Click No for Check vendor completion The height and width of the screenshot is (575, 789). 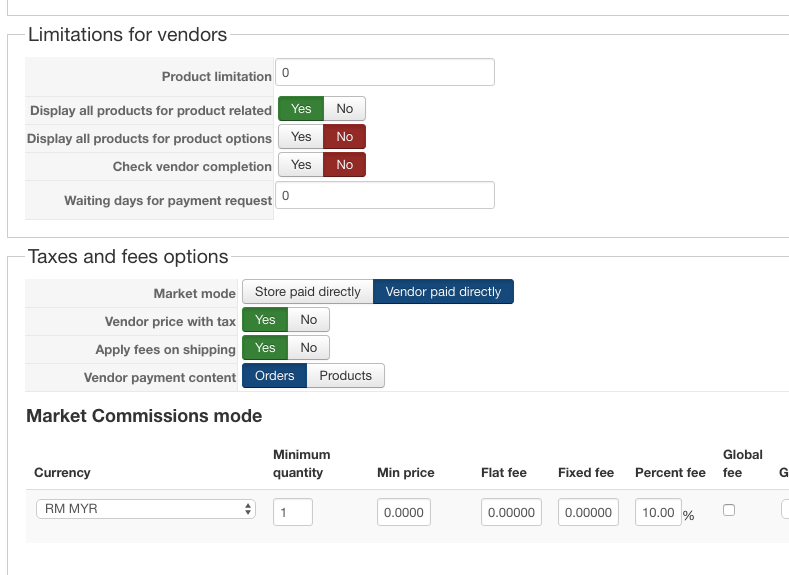(344, 165)
